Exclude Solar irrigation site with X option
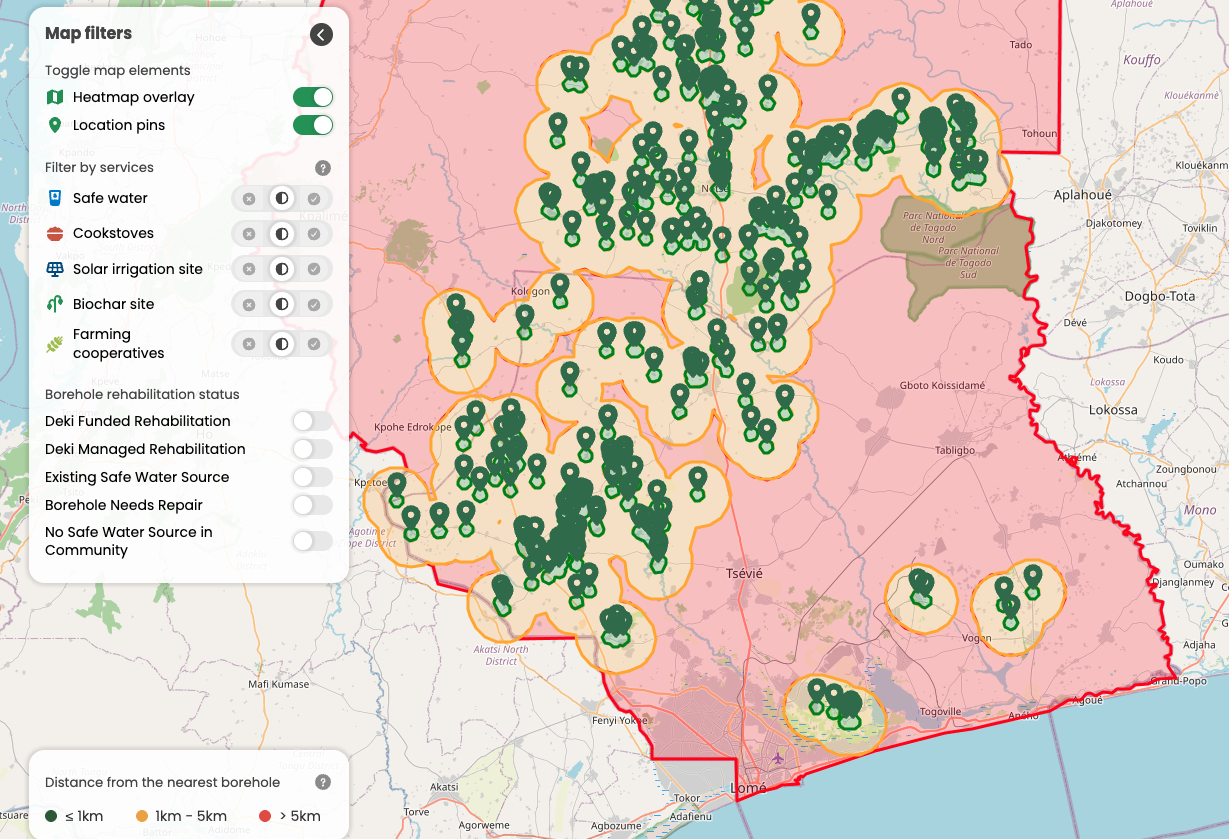 point(249,269)
